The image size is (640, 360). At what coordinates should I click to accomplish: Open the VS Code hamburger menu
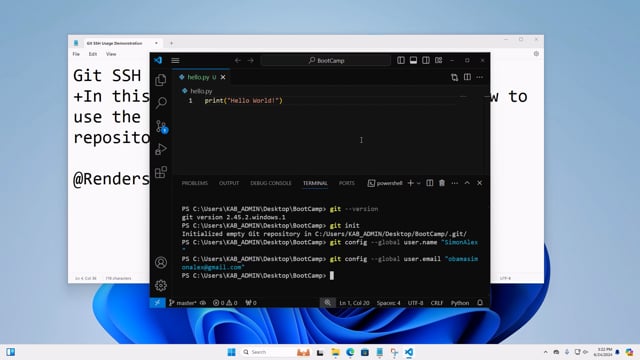click(x=175, y=60)
